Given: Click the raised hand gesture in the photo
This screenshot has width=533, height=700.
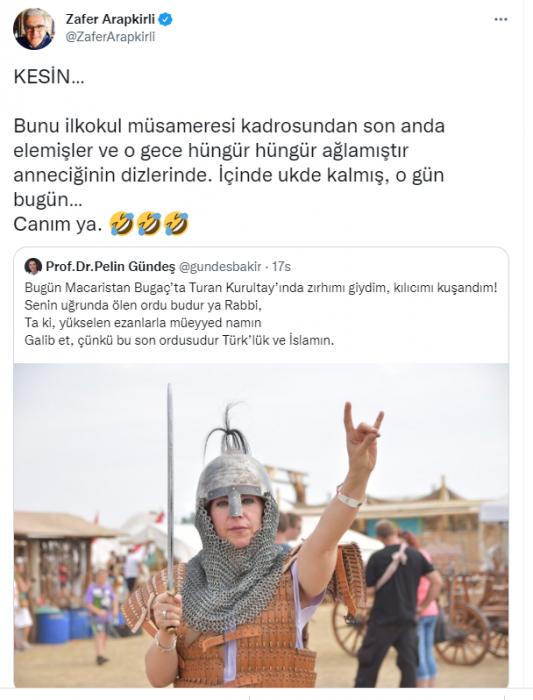Looking at the screenshot, I should 362,438.
